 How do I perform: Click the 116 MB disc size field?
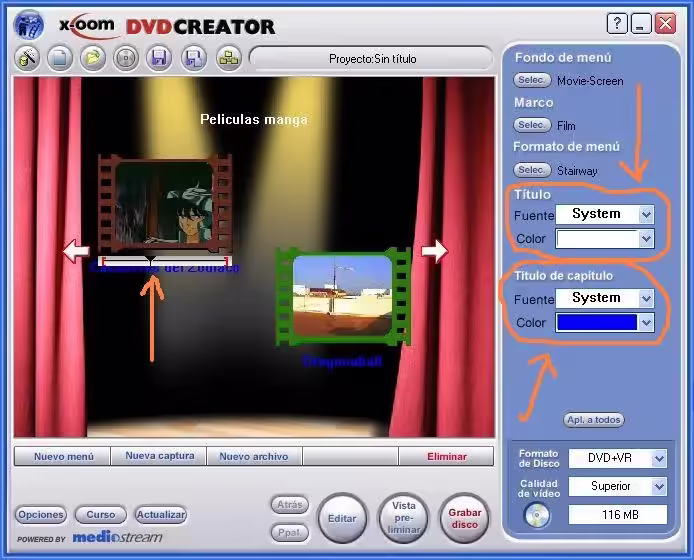(618, 515)
